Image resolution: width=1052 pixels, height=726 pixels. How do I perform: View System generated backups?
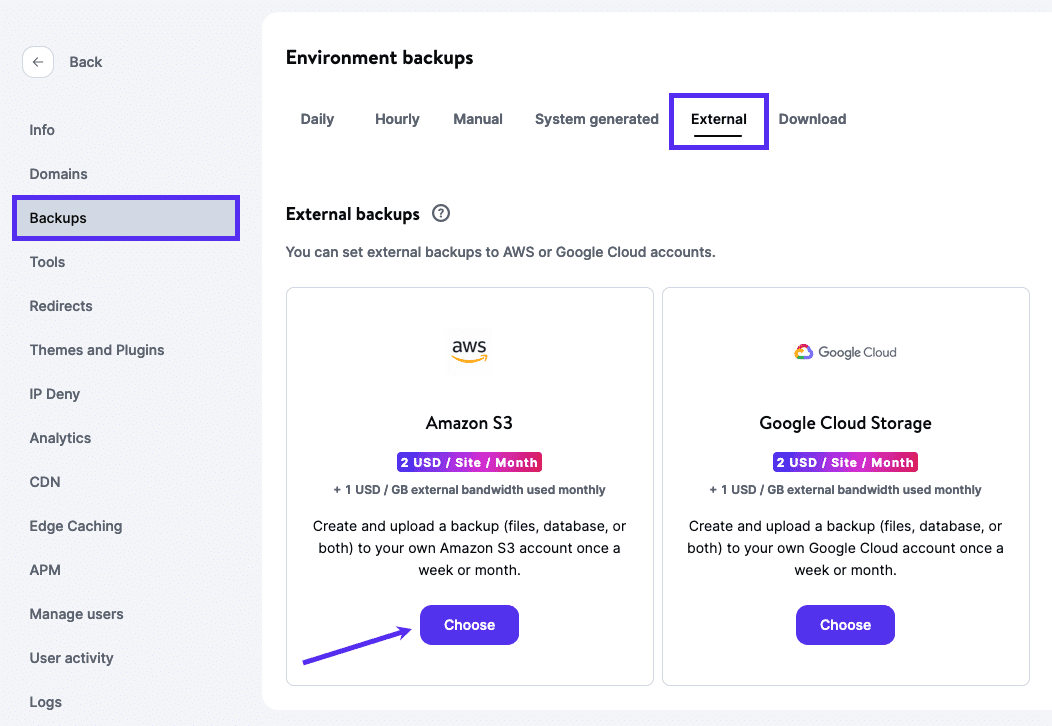pos(596,119)
